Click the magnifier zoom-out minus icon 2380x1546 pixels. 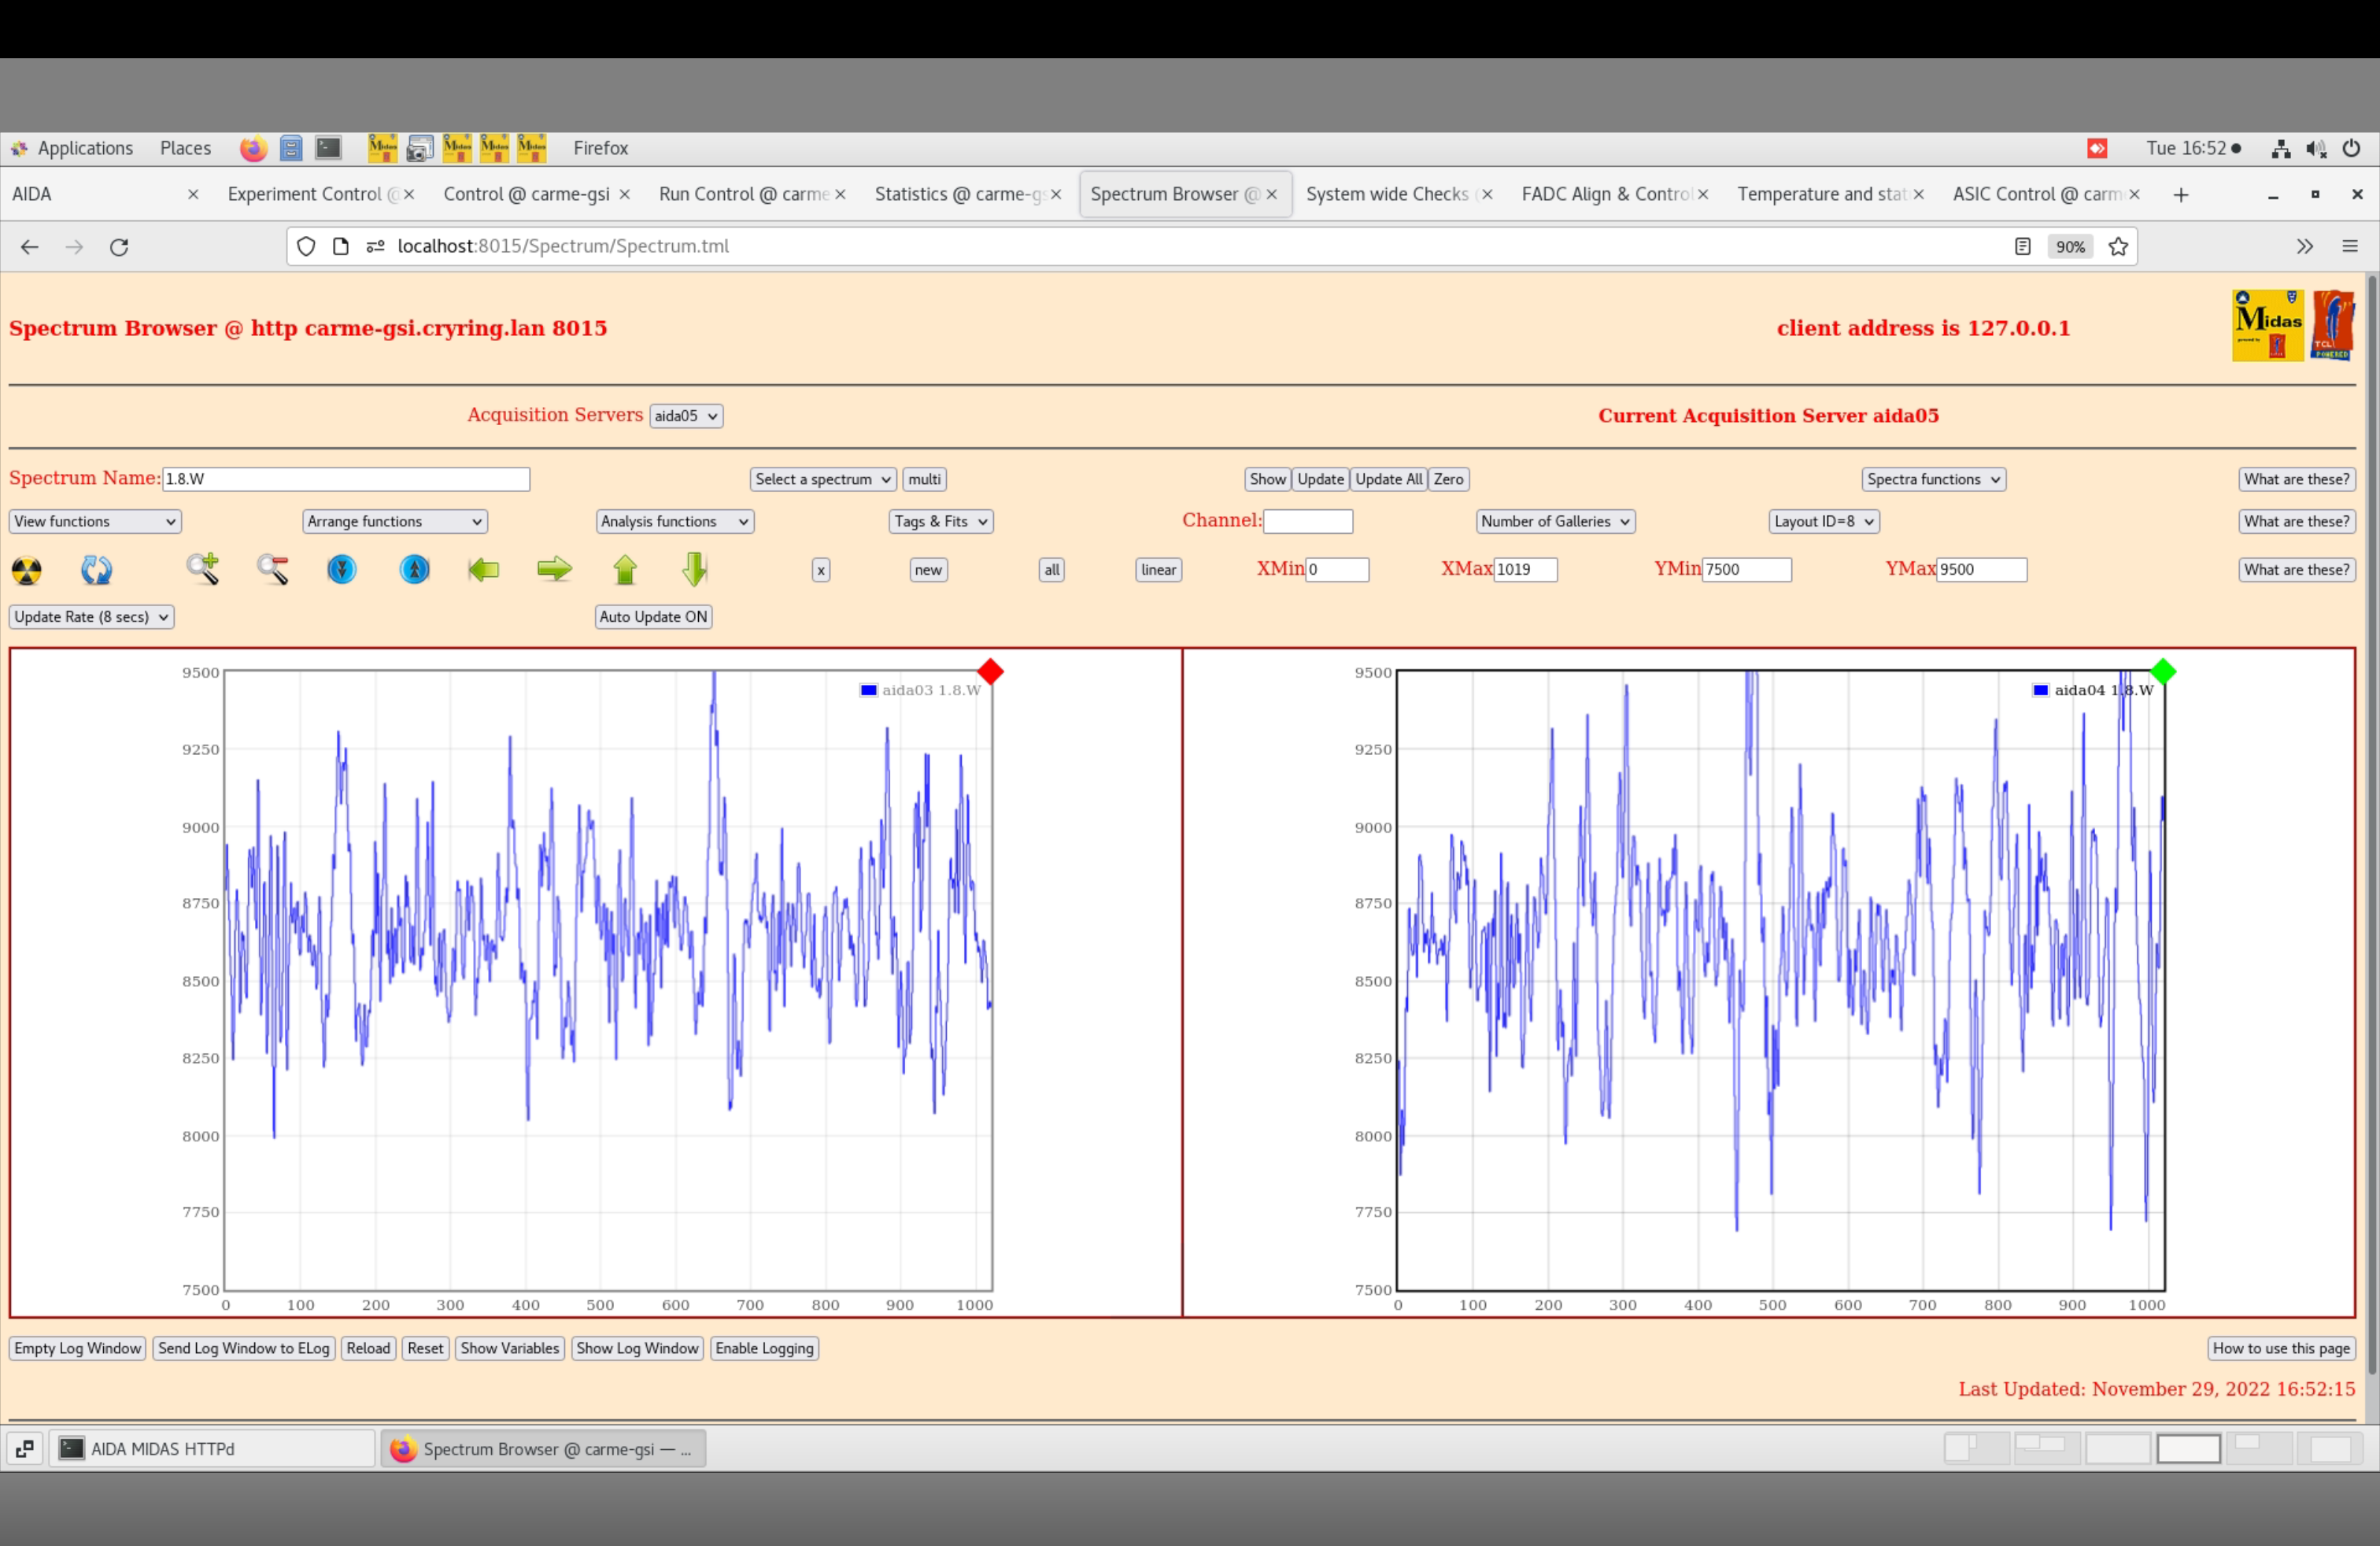click(x=273, y=569)
